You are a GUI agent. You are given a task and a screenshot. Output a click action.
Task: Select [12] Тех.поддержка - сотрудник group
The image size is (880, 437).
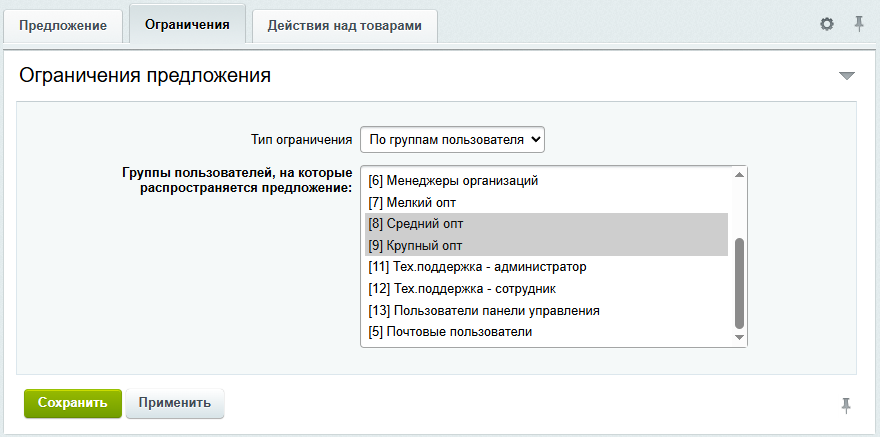click(547, 289)
